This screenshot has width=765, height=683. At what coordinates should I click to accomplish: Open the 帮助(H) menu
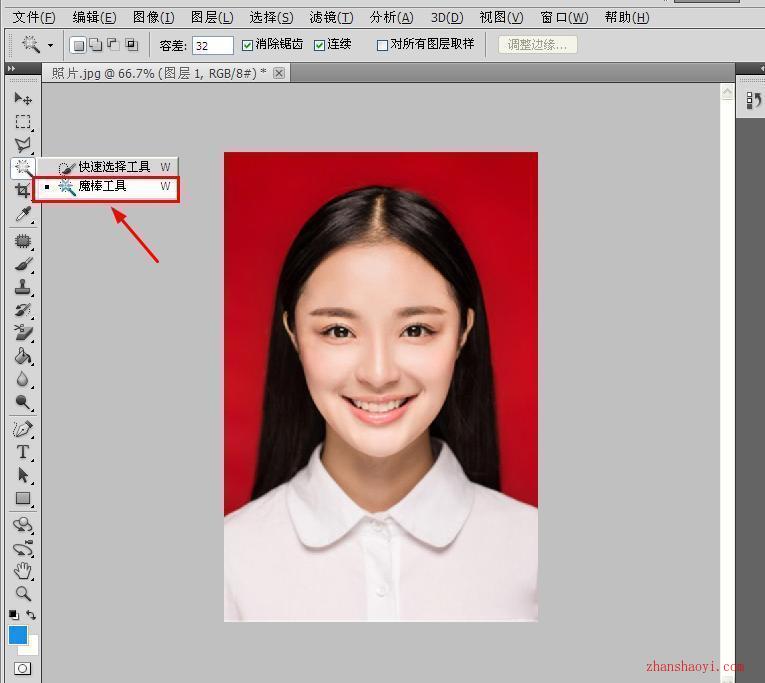click(x=626, y=18)
